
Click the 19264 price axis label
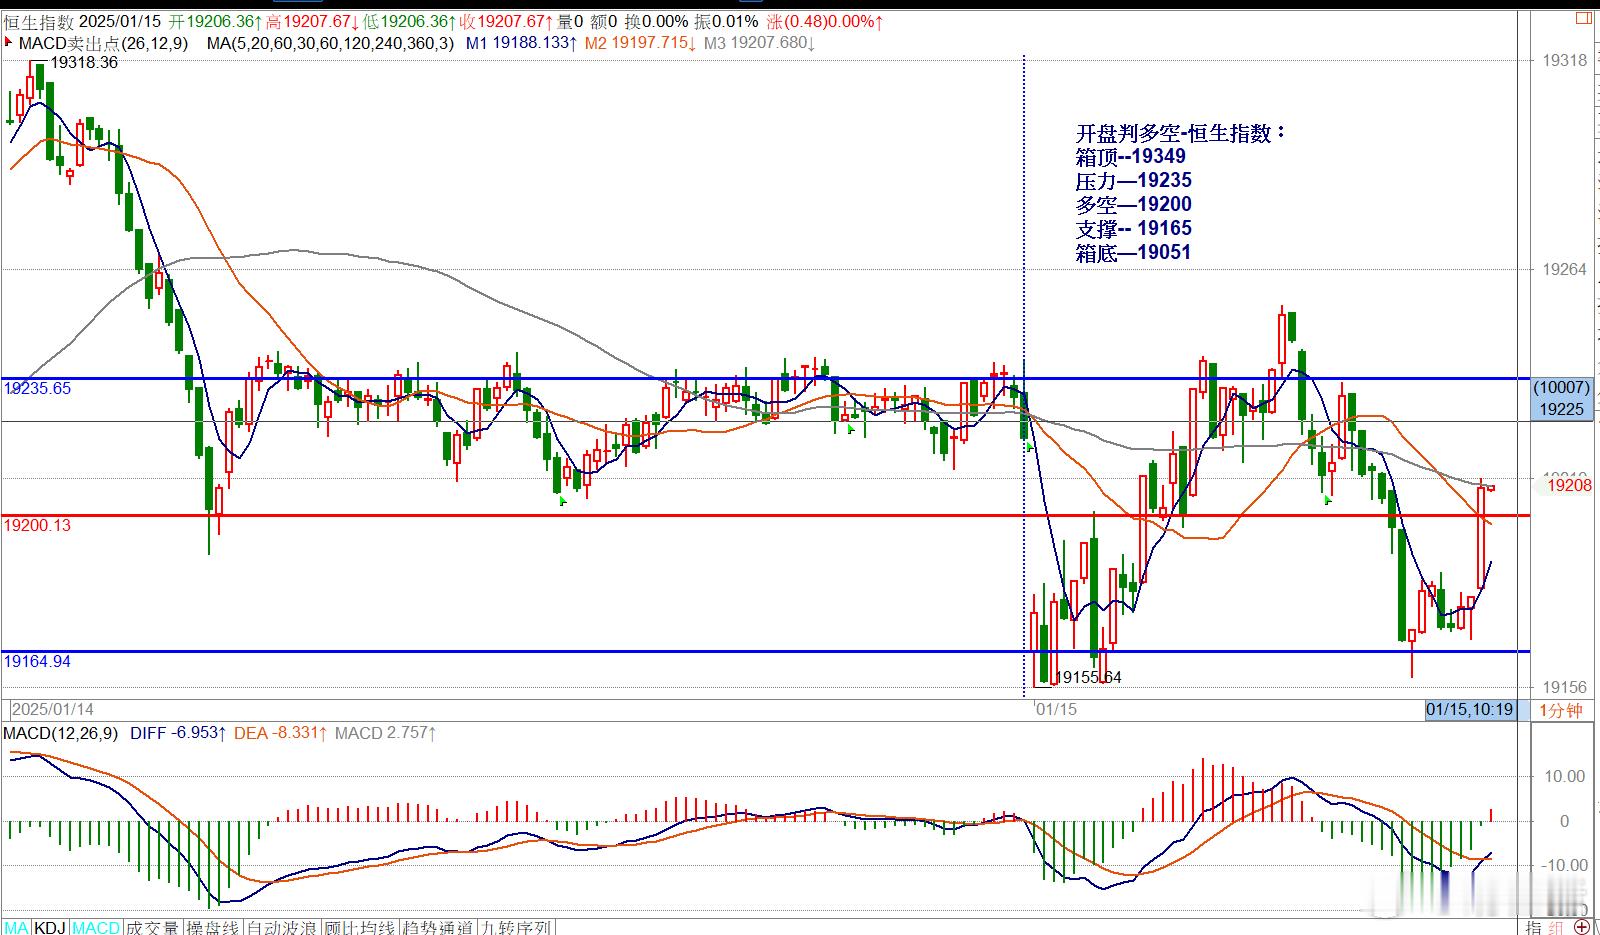(x=1565, y=269)
